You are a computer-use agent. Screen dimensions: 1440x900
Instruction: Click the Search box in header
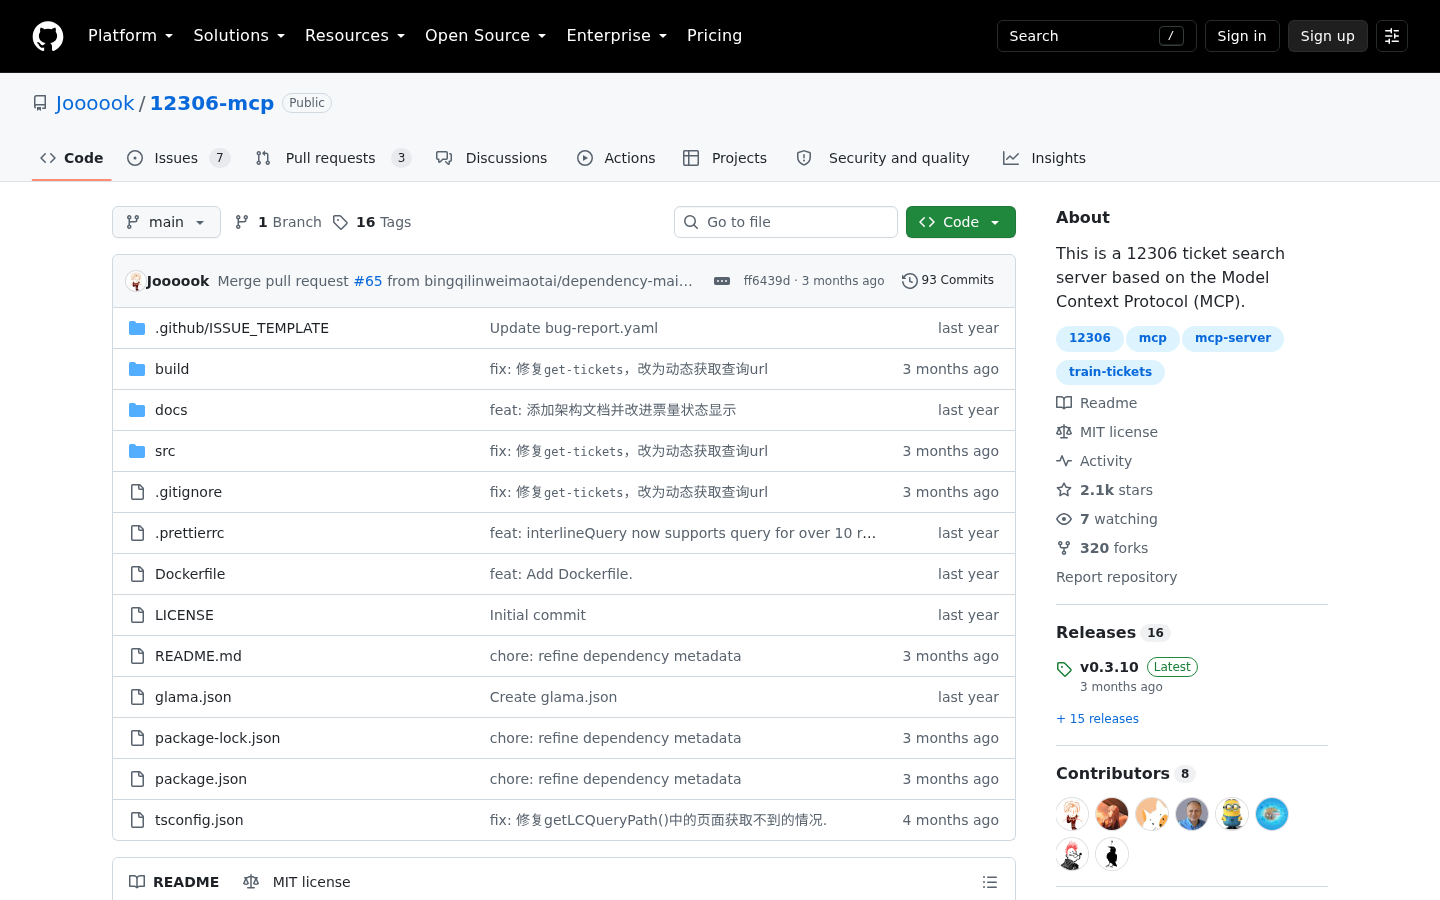coord(1097,36)
